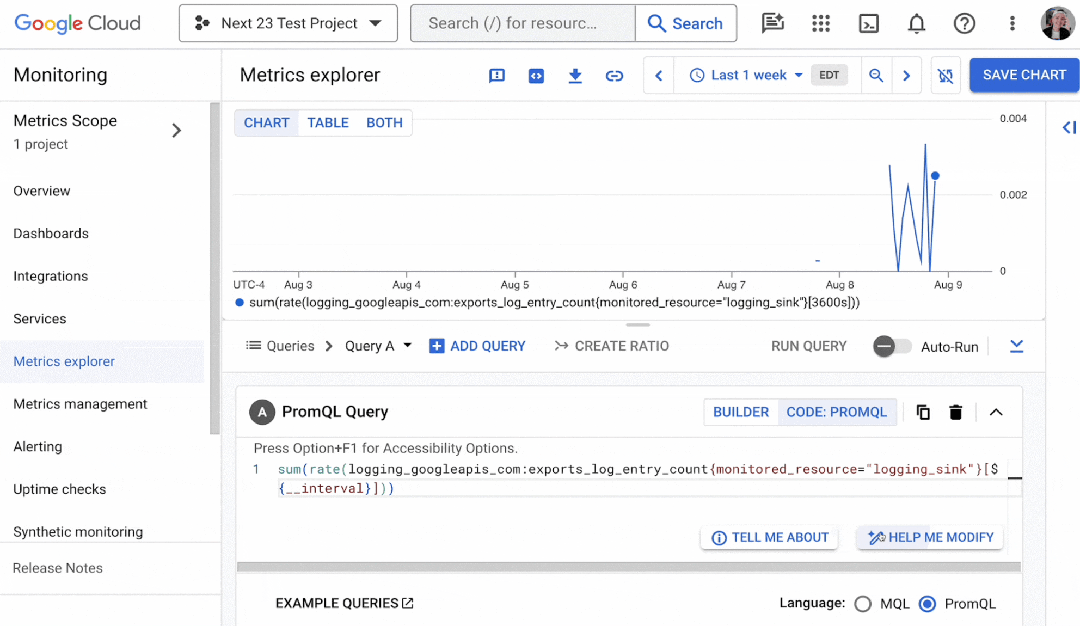The height and width of the screenshot is (626, 1080).
Task: Open Uptime checks in the sidebar
Action: pyautogui.click(x=60, y=490)
